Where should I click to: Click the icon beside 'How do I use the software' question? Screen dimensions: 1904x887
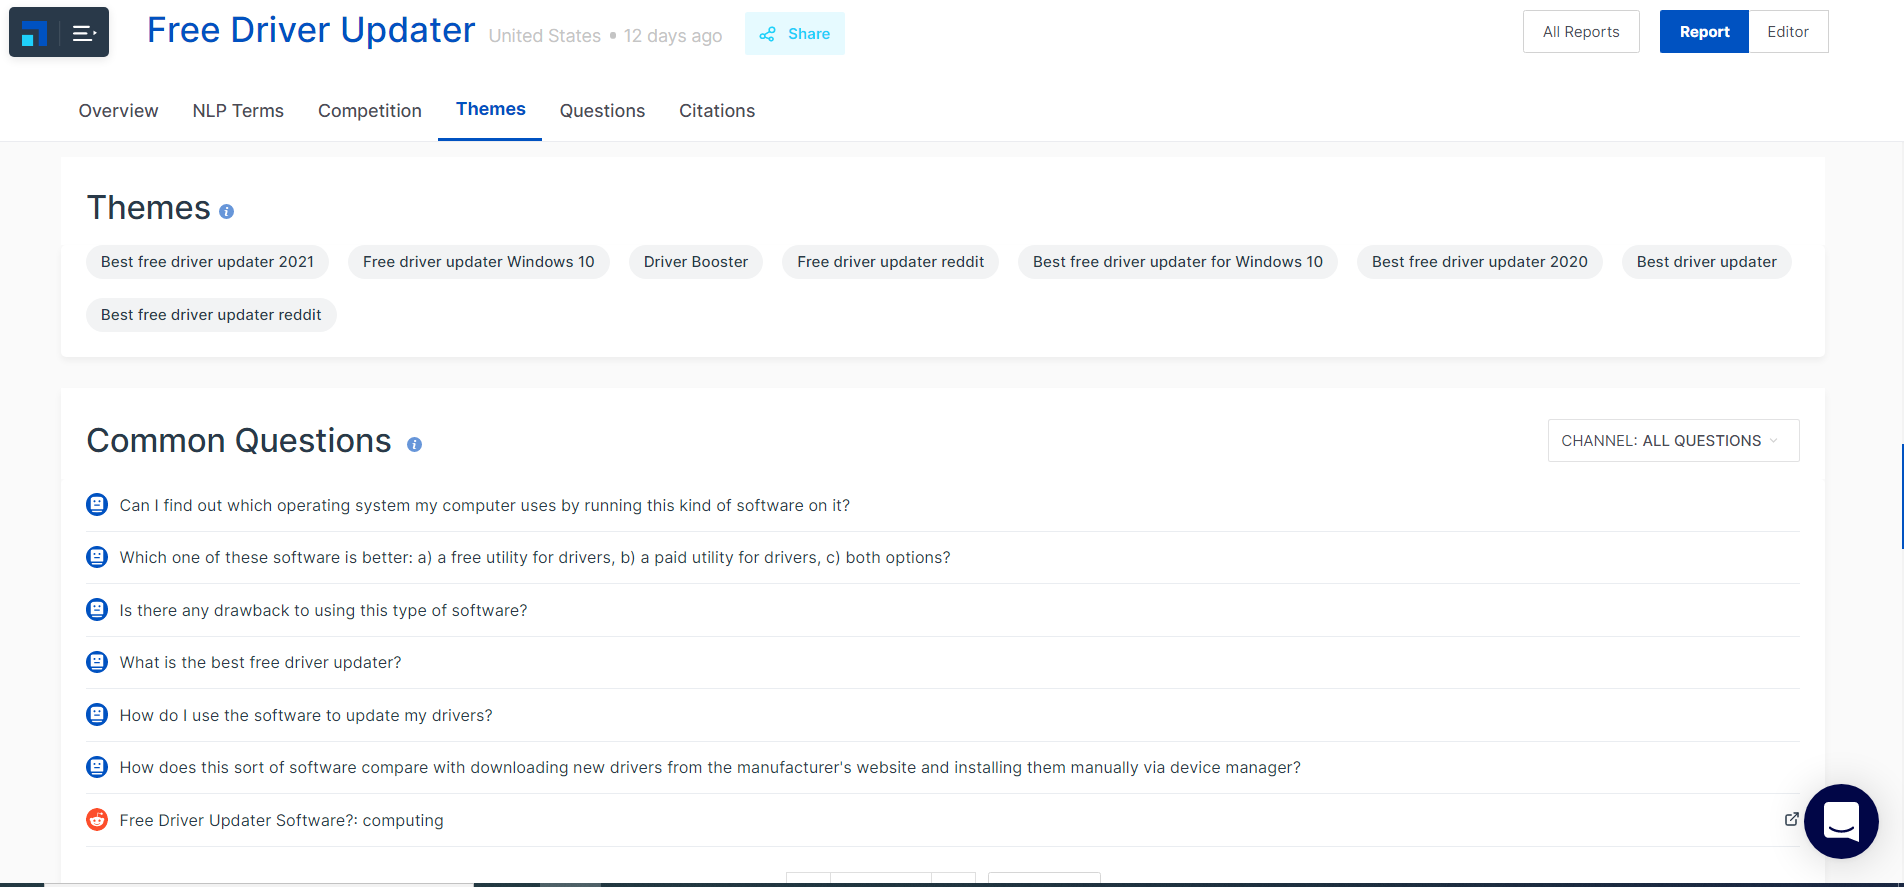(x=97, y=715)
